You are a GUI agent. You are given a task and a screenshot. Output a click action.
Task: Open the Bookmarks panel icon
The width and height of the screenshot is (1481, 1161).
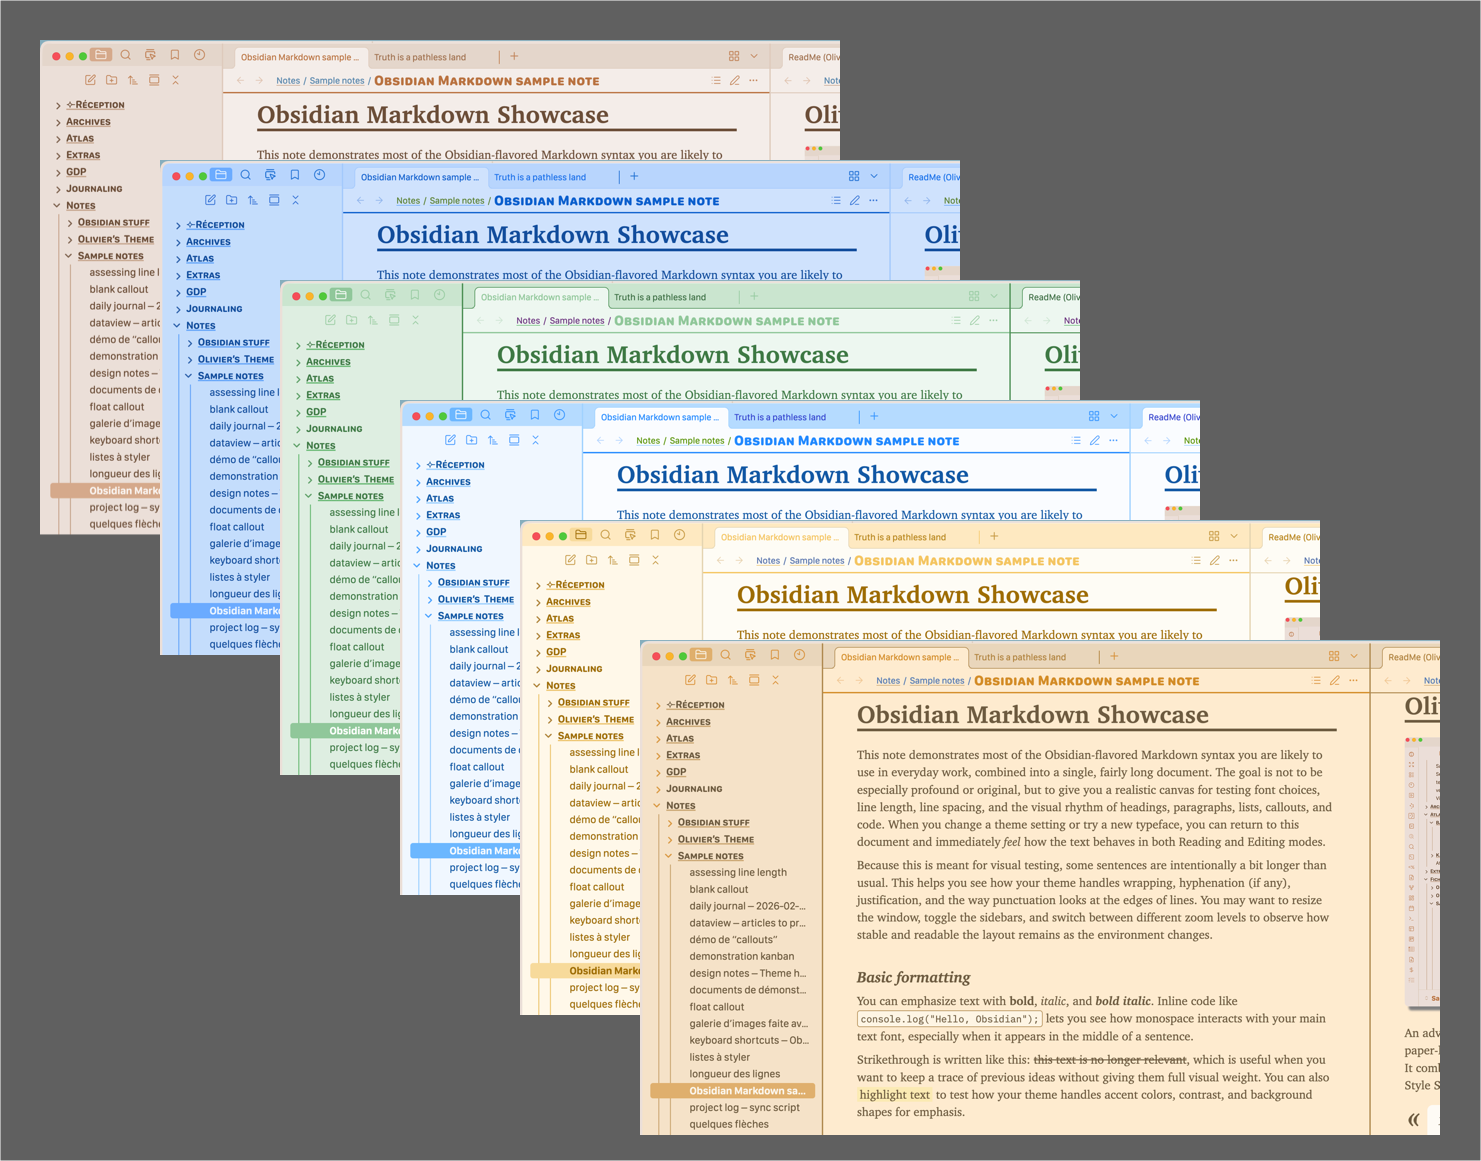tap(774, 655)
